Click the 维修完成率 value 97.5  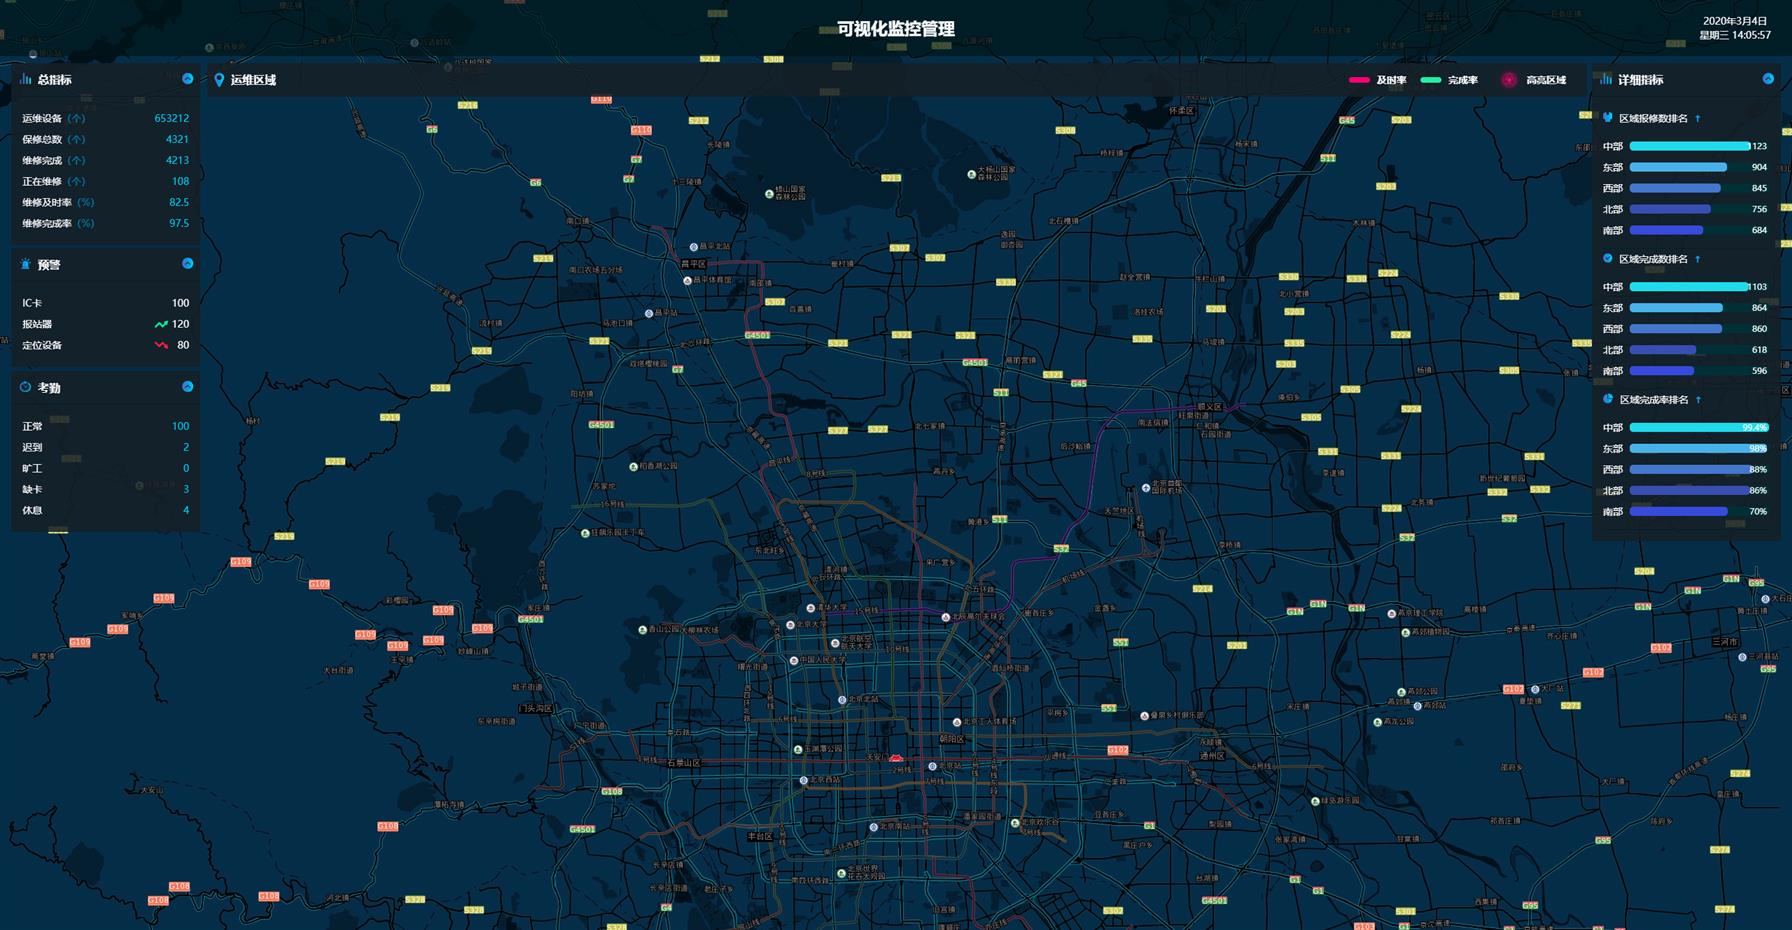(x=179, y=223)
